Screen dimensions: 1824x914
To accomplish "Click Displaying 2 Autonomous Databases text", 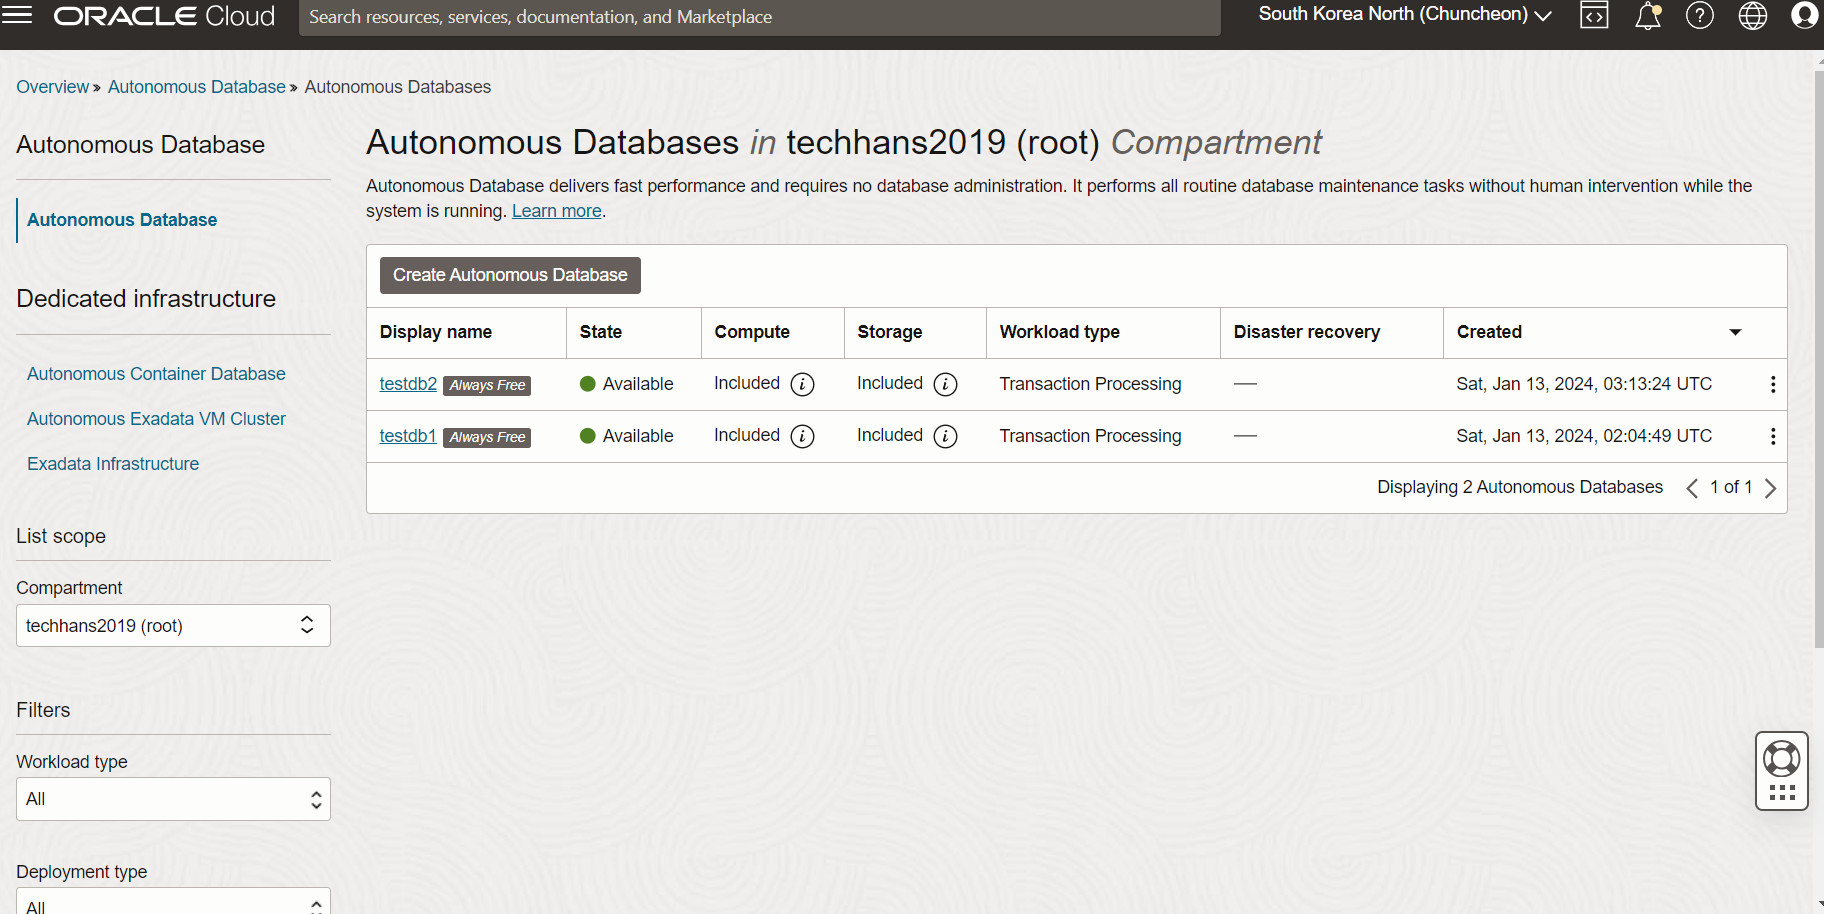I will (x=1520, y=487).
